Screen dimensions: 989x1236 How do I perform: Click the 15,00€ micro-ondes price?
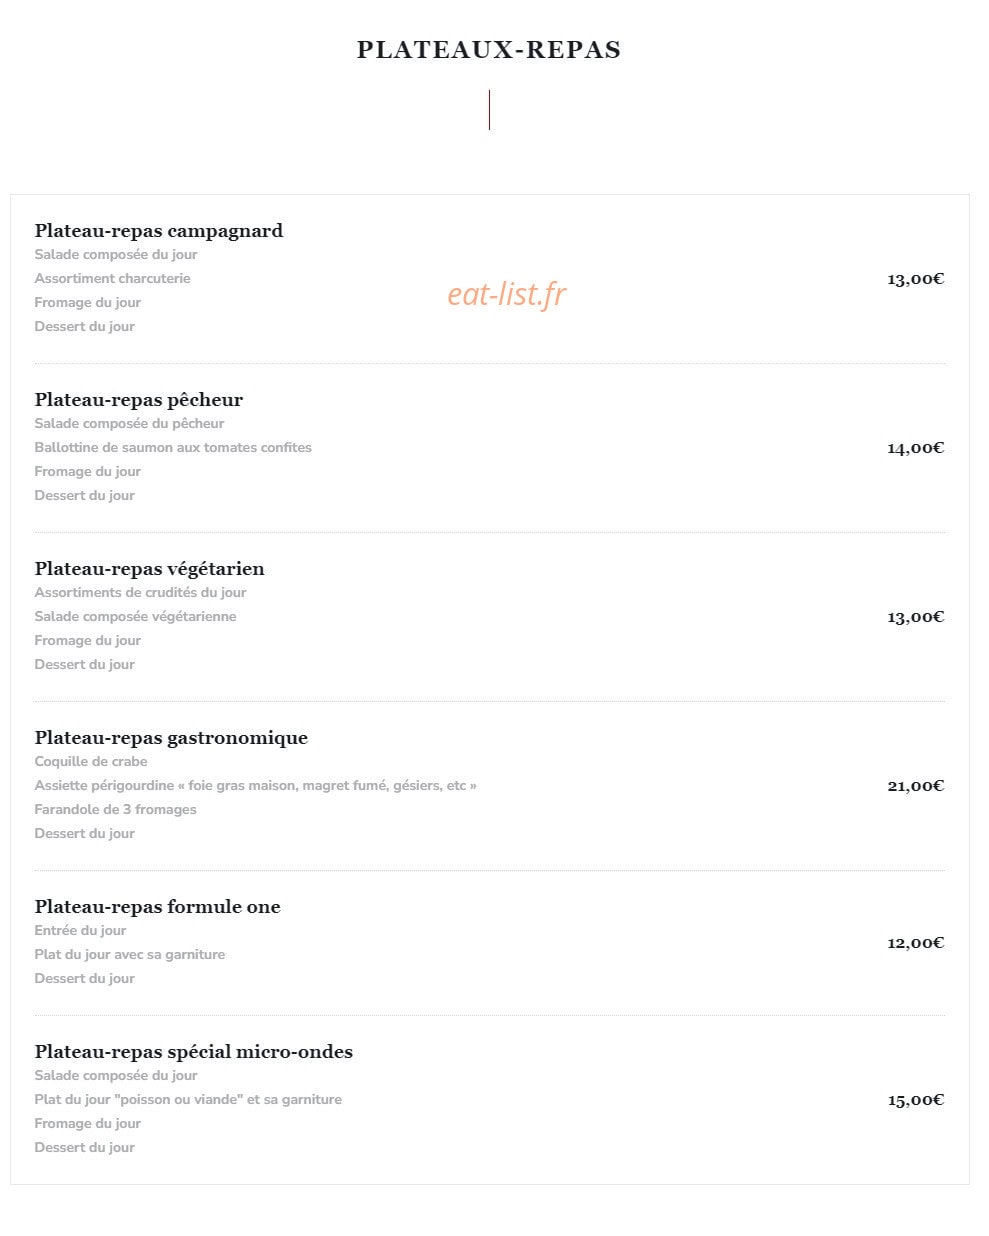click(x=916, y=1100)
